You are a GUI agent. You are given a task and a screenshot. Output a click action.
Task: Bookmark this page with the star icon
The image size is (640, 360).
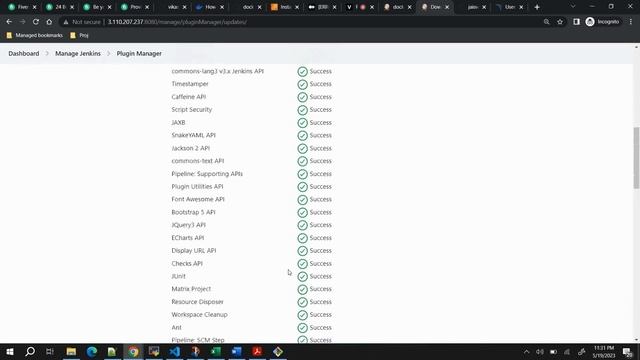click(560, 22)
